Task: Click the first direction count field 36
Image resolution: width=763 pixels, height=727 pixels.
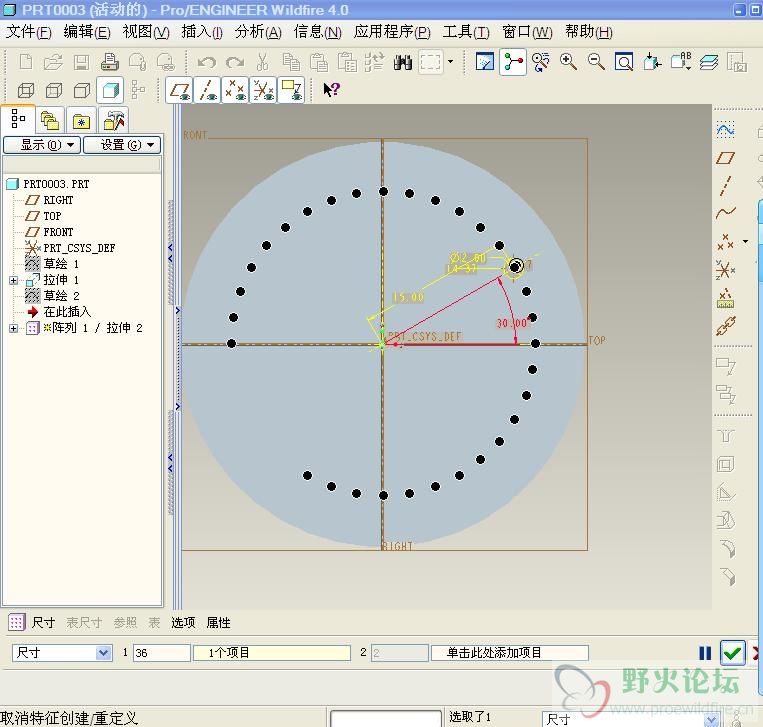Action: tap(161, 653)
